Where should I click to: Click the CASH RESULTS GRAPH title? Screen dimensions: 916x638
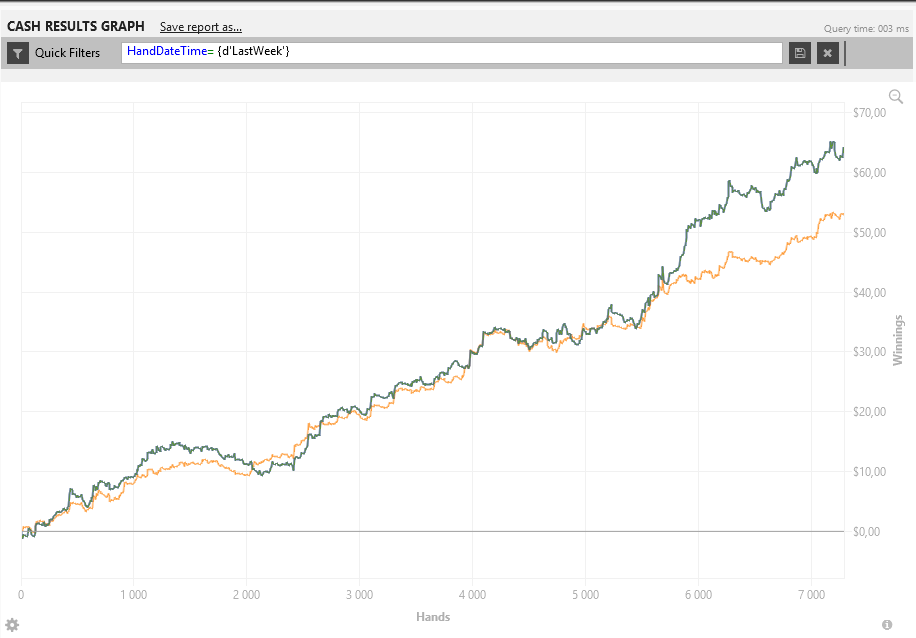click(75, 26)
